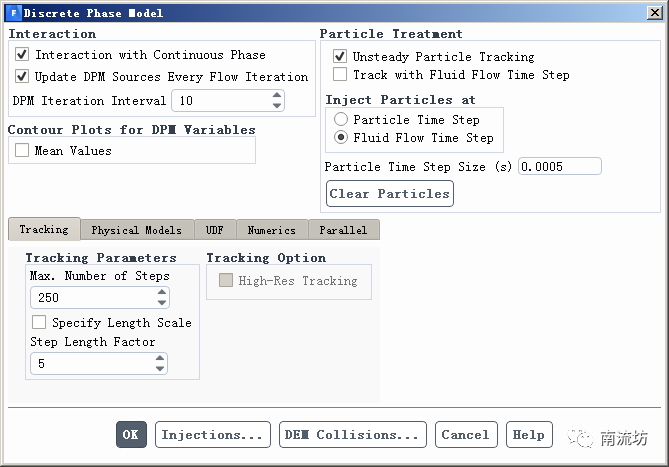Disable Unsteady Particle Tracking checkbox
Image resolution: width=669 pixels, height=467 pixels.
pyautogui.click(x=340, y=57)
